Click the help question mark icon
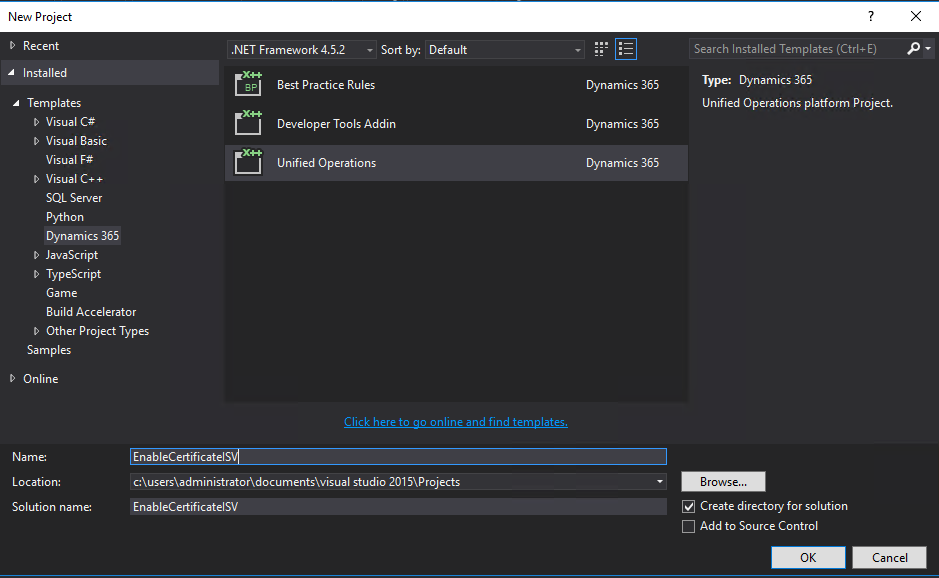 point(871,16)
